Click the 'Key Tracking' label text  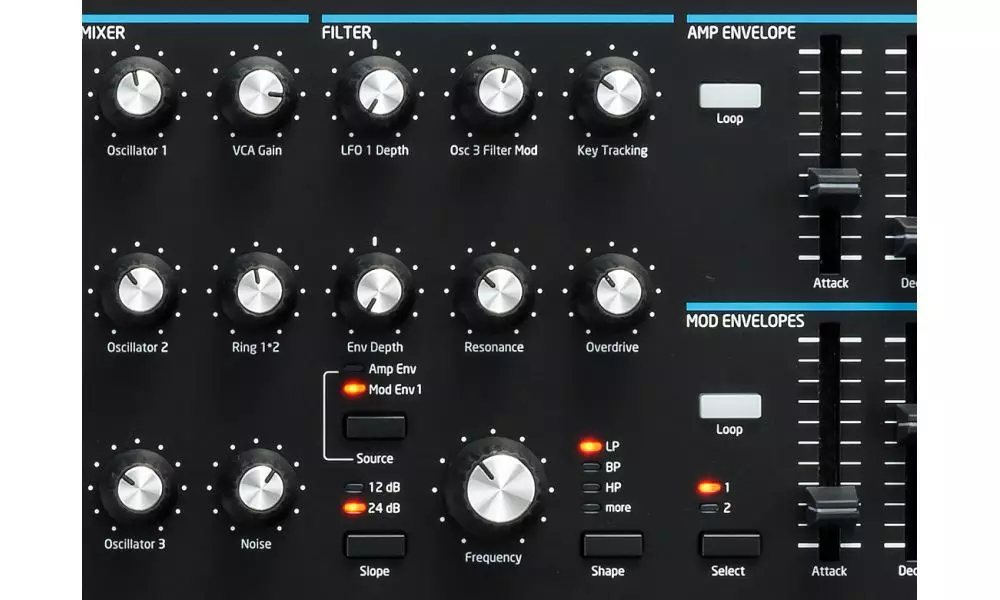612,150
